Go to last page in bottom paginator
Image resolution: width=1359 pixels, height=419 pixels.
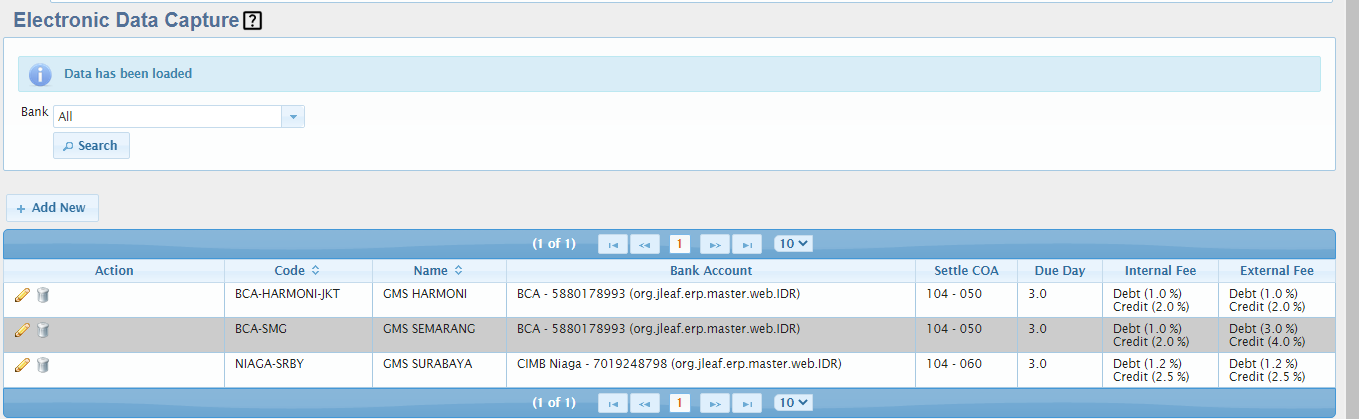(747, 403)
